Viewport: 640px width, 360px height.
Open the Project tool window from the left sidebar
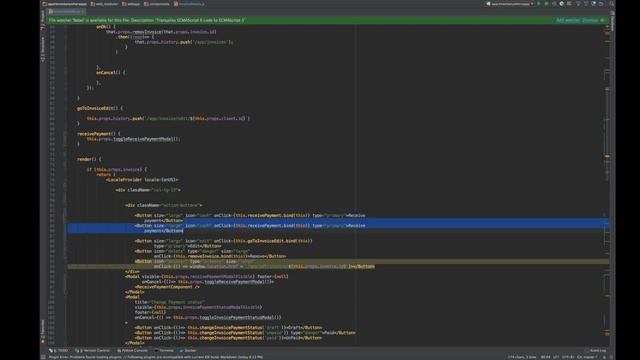coord(43,20)
